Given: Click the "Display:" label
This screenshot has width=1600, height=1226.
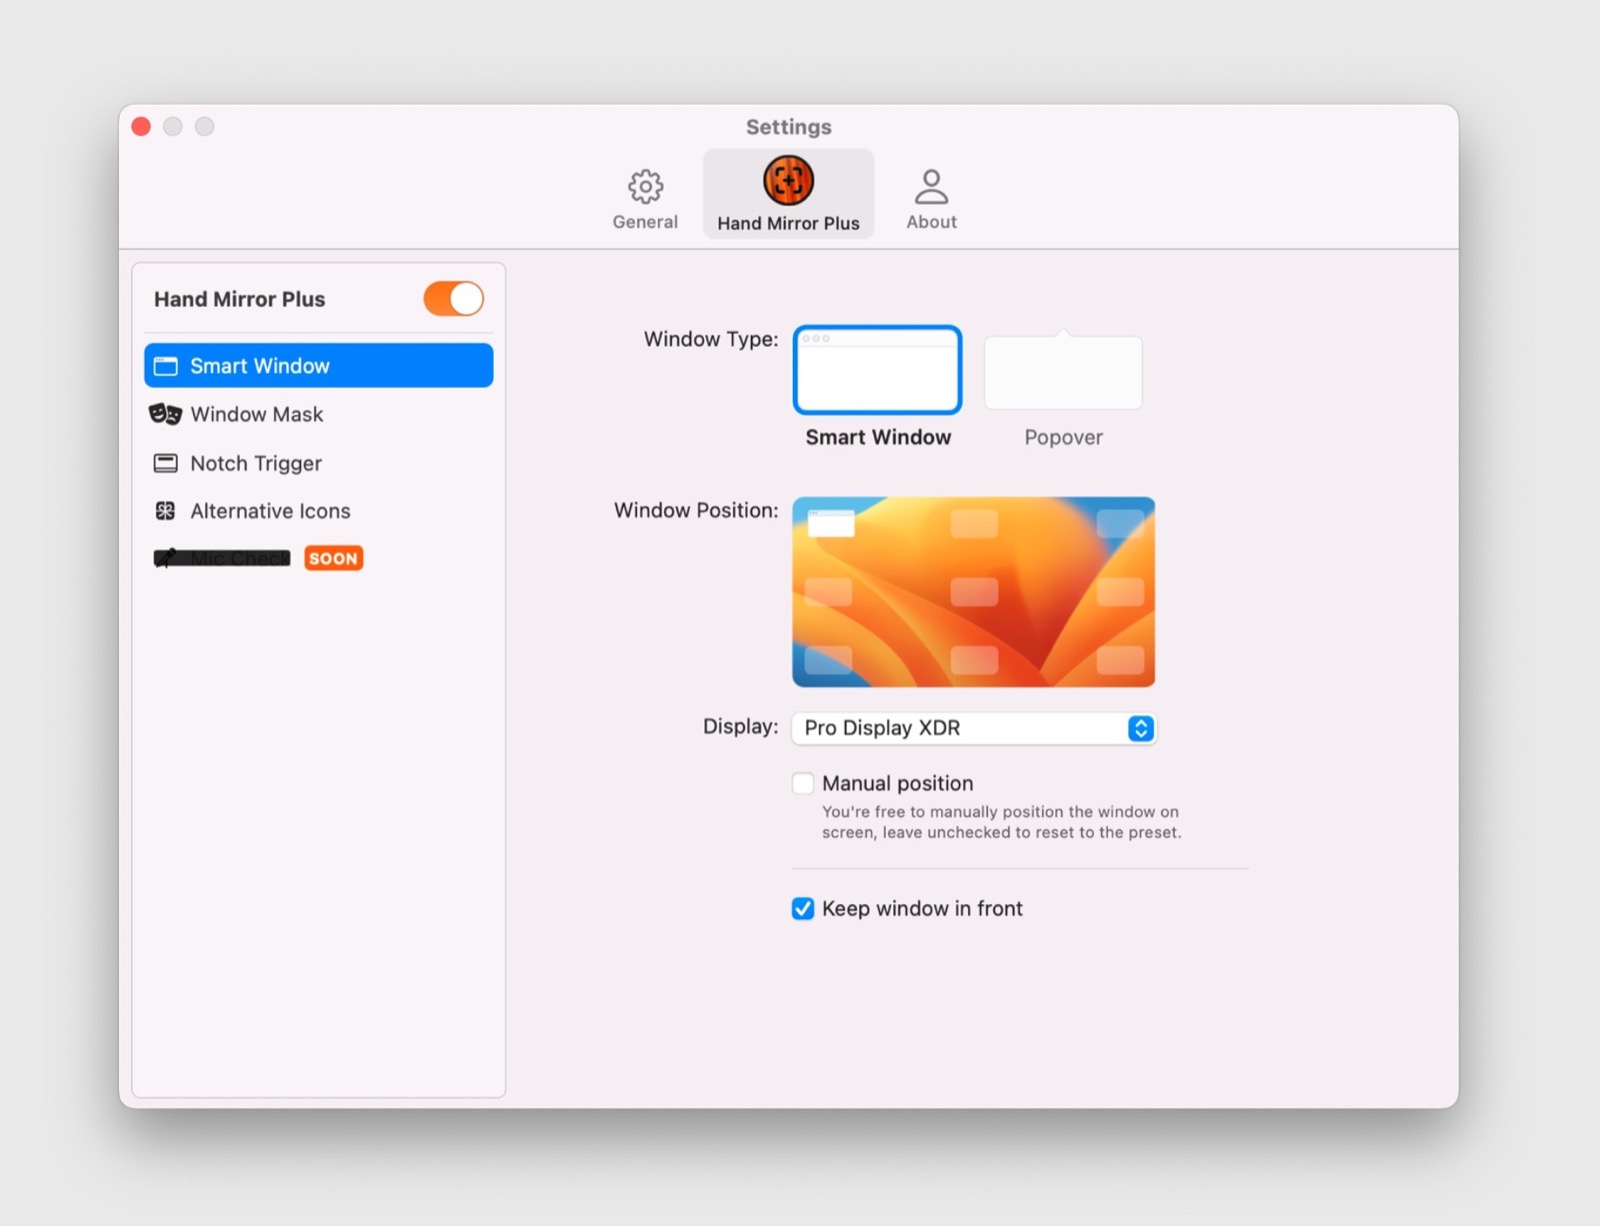Looking at the screenshot, I should click(x=740, y=726).
